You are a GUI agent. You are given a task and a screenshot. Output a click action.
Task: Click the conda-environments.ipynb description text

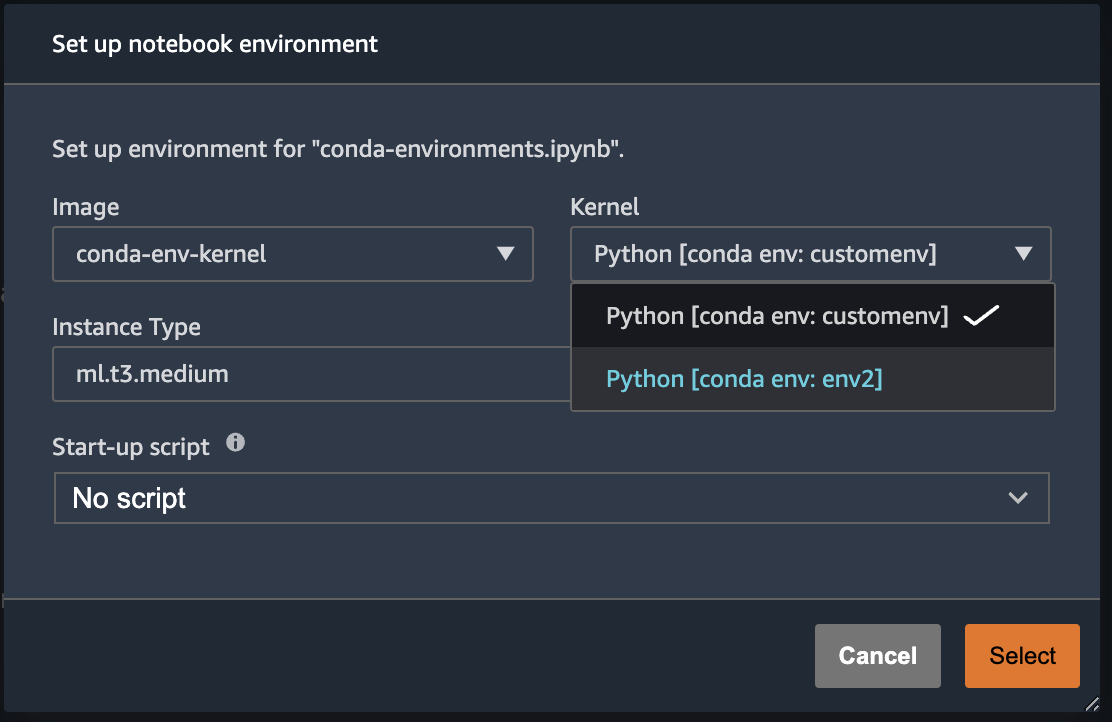click(x=345, y=150)
